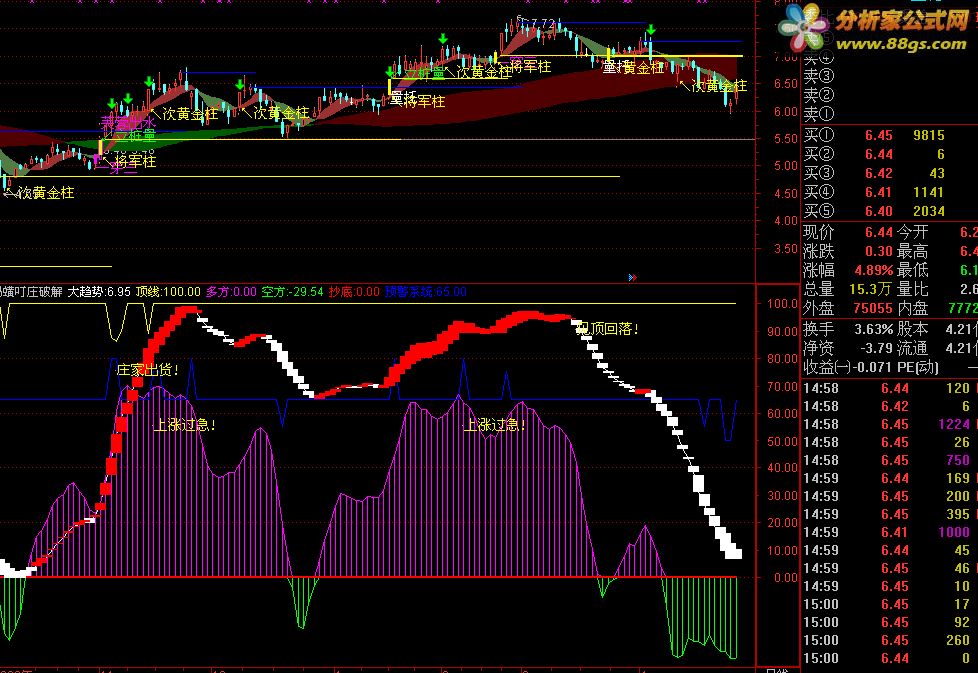The width and height of the screenshot is (978, 673).
Task: Click the 卖③ ask row label
Action: pos(818,76)
